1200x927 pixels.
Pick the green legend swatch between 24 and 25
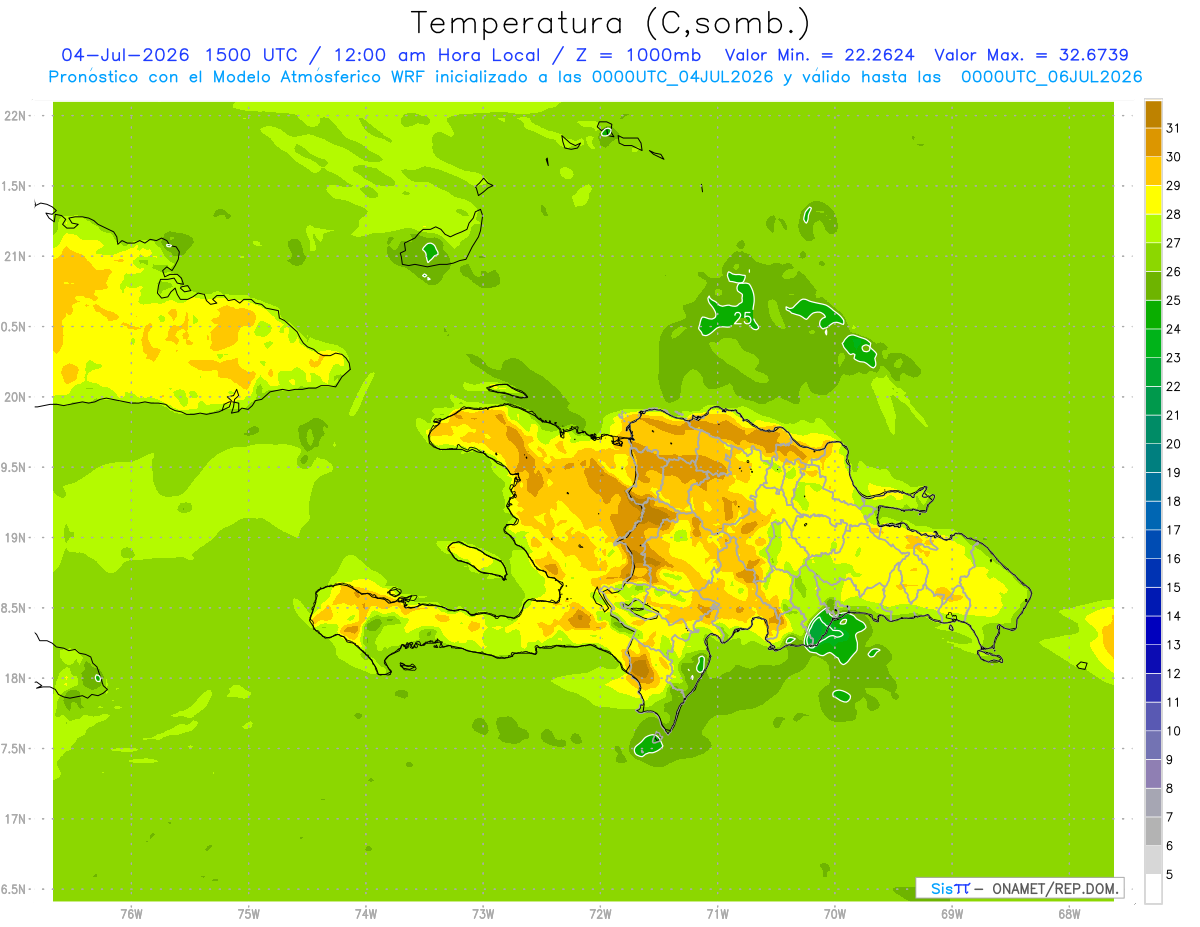[x=1153, y=315]
